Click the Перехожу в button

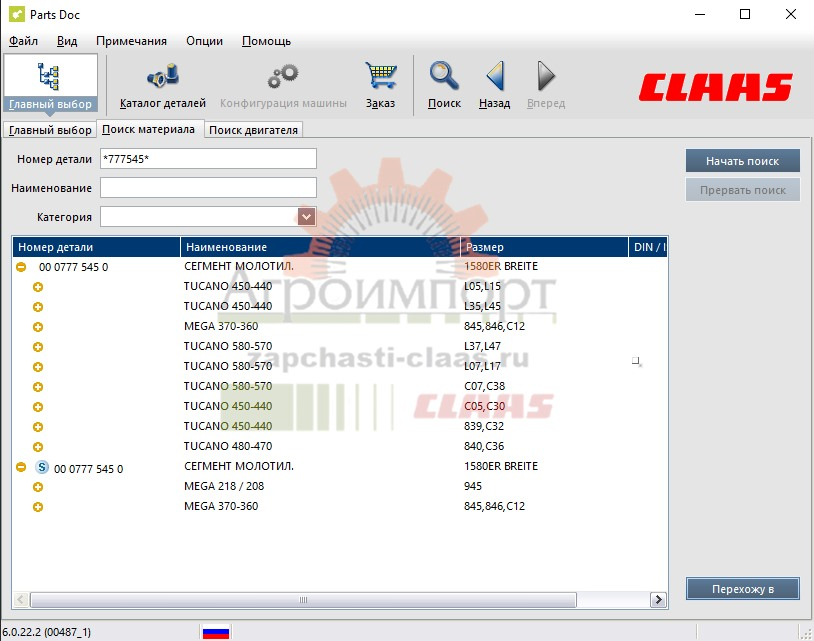pyautogui.click(x=742, y=589)
